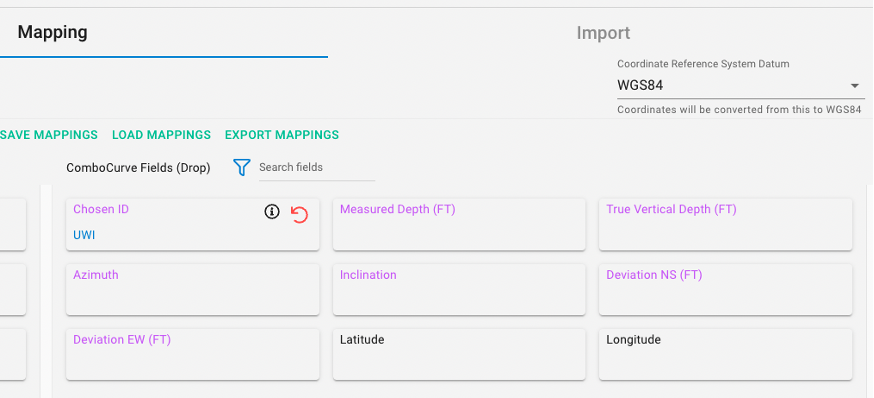The image size is (874, 398).
Task: Click the filter funnel icon
Action: tap(241, 167)
